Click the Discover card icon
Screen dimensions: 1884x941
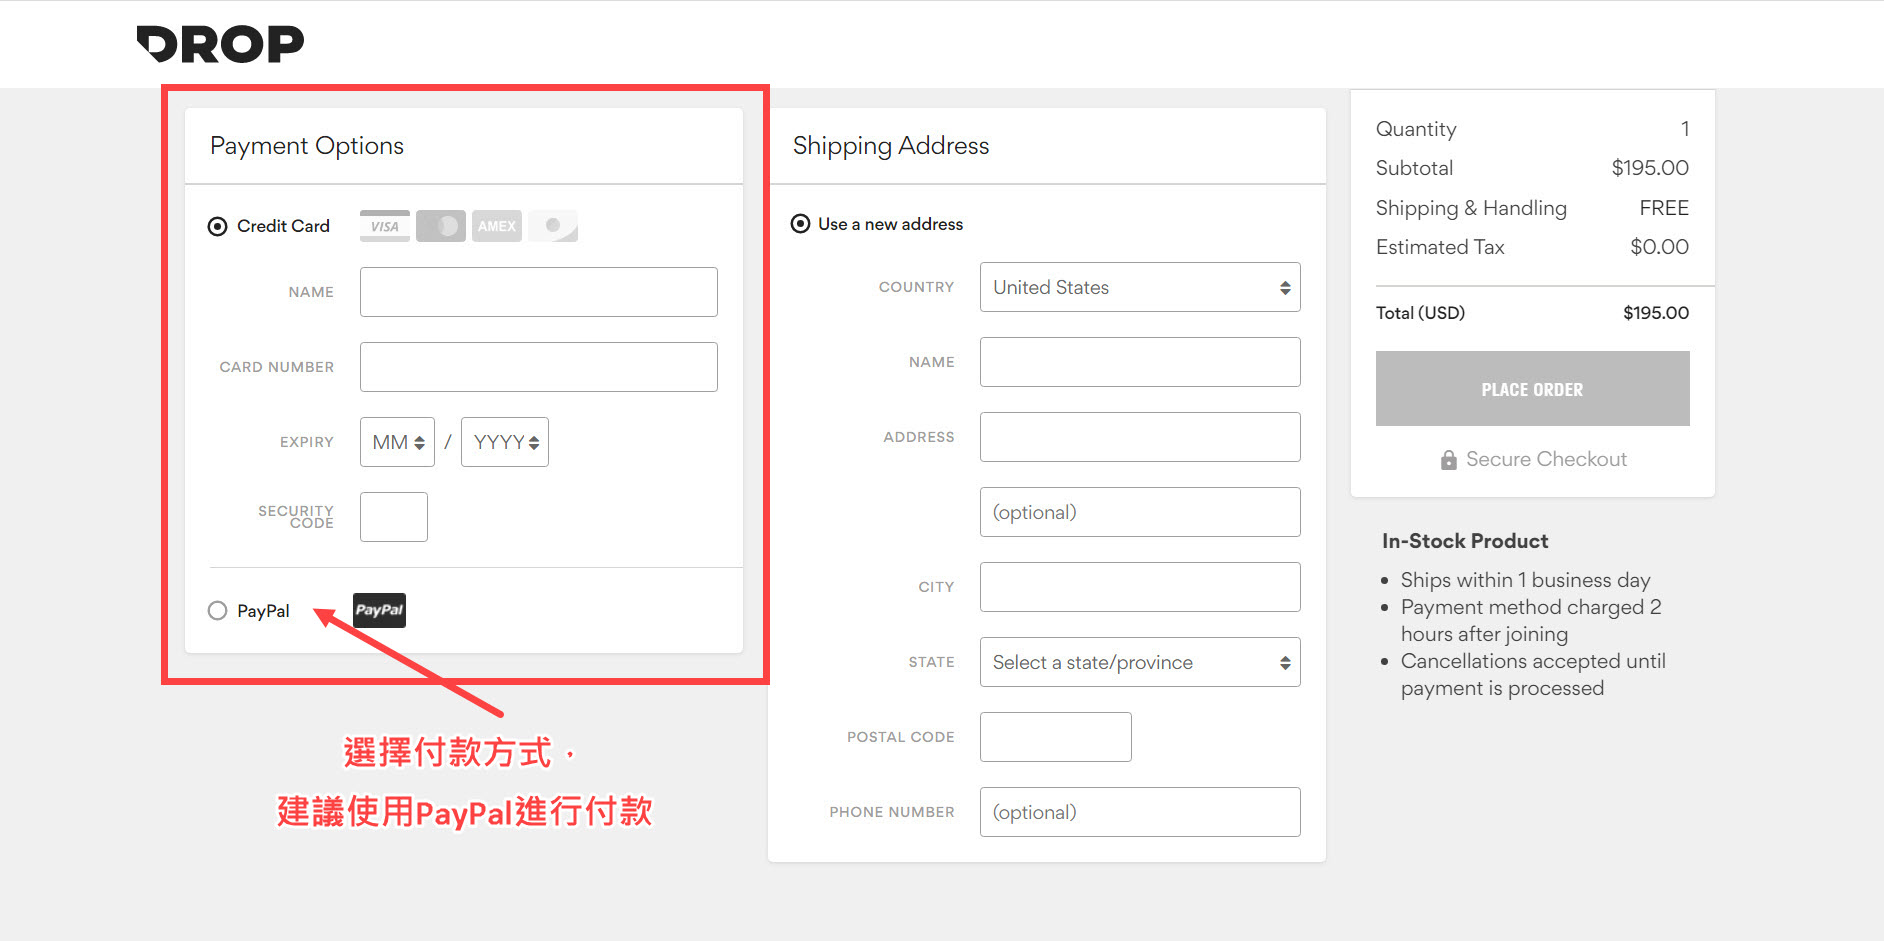(x=553, y=226)
